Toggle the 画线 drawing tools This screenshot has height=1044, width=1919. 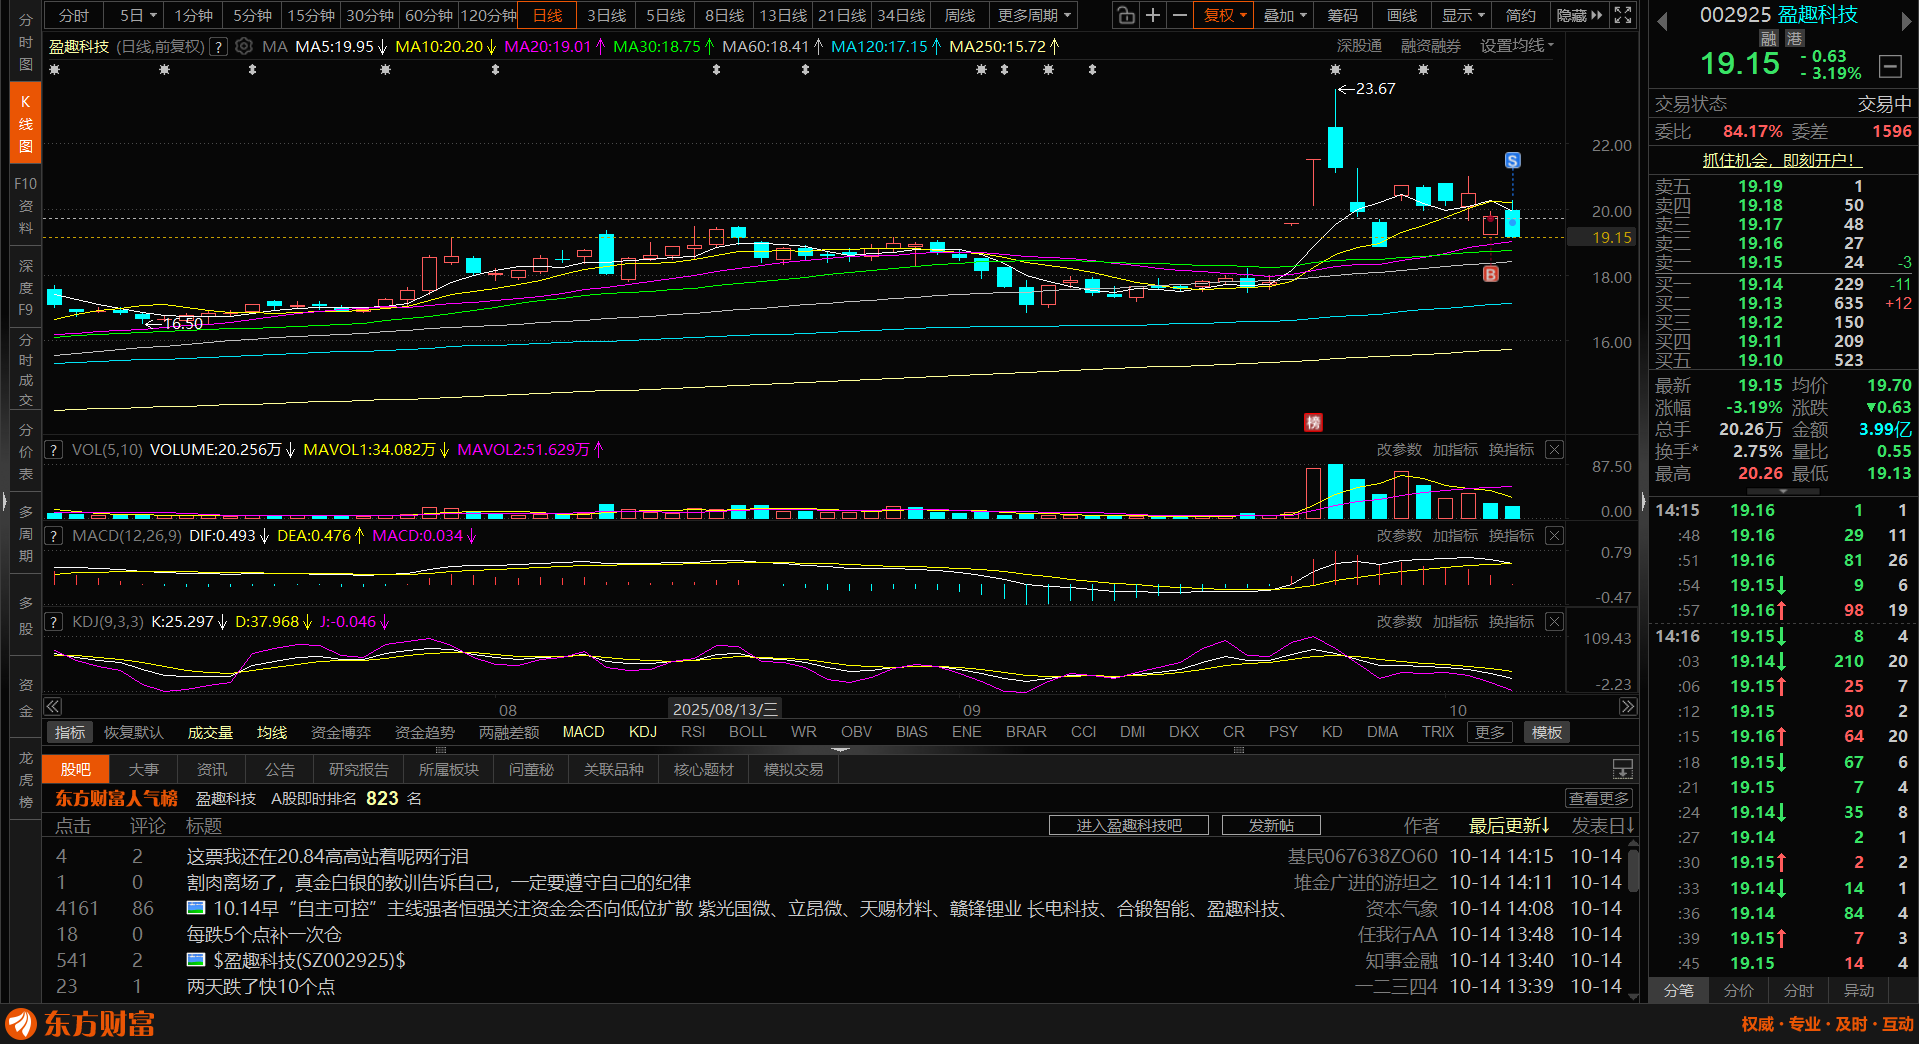pyautogui.click(x=1402, y=15)
